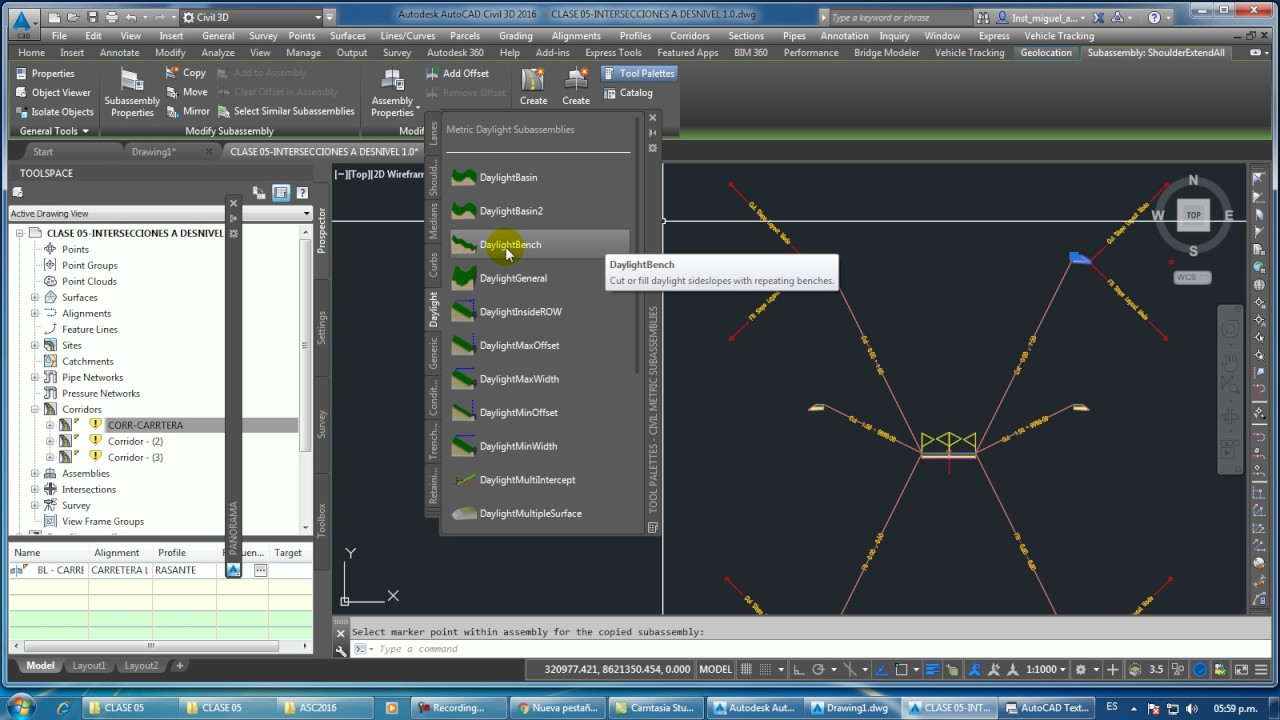Toggle ortho mode in the status bar
This screenshot has height=720, width=1280.
(x=801, y=669)
